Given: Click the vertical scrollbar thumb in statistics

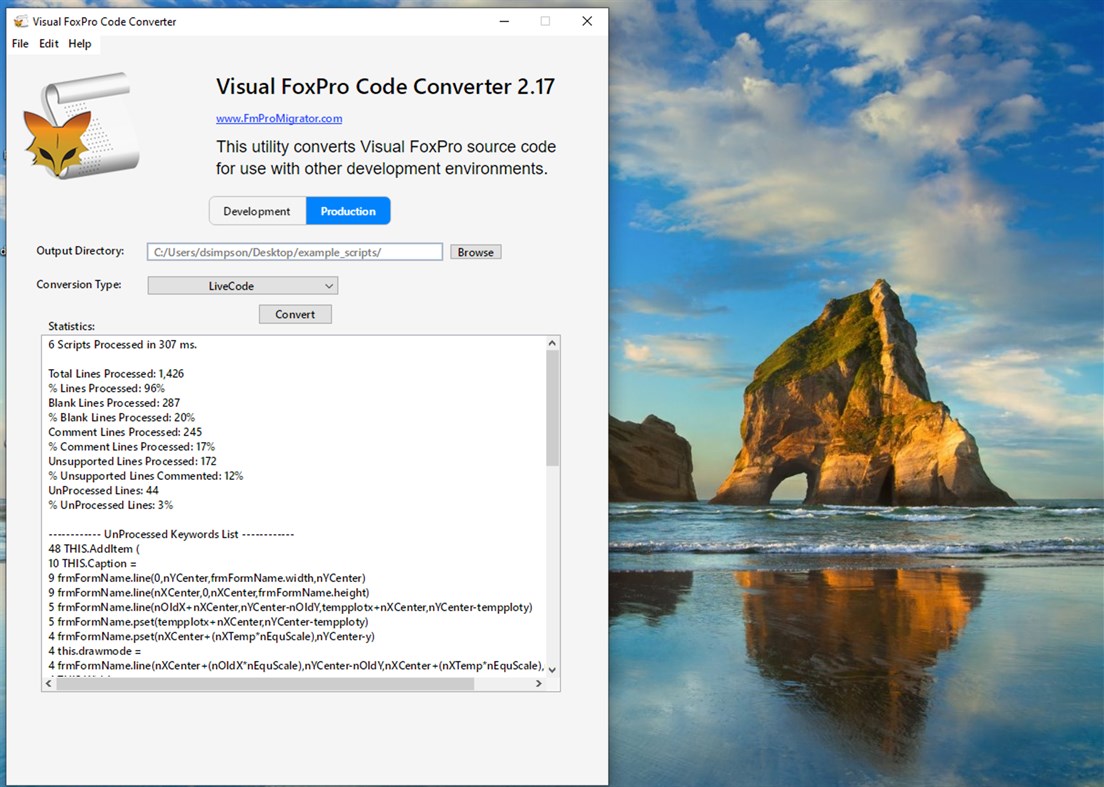Looking at the screenshot, I should [x=552, y=408].
